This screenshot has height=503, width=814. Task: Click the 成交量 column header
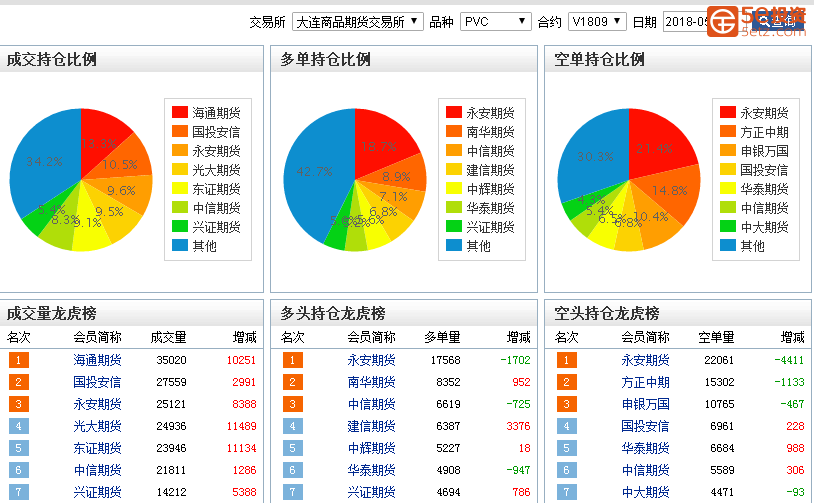click(168, 337)
